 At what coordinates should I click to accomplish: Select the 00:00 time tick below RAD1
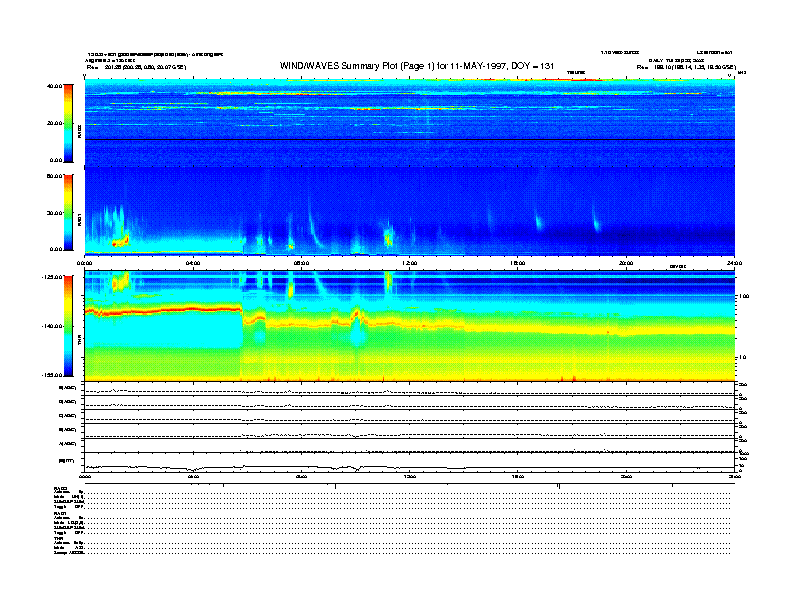coord(86,263)
